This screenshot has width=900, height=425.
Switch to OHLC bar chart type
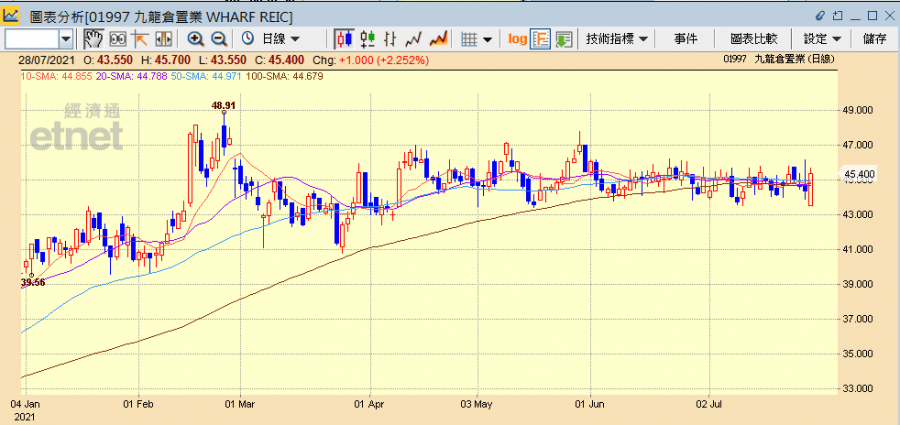pyautogui.click(x=391, y=38)
